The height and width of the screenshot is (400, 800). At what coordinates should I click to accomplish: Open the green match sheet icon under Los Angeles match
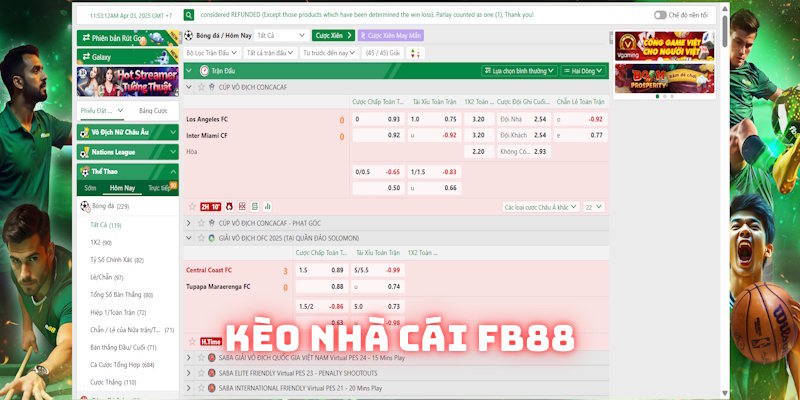(255, 207)
